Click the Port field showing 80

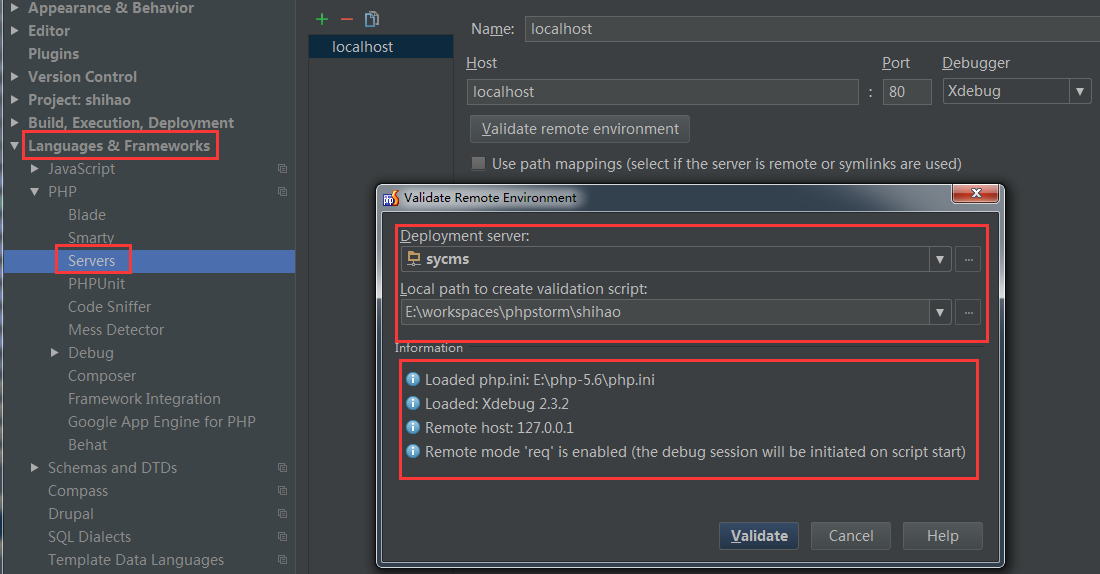click(907, 92)
